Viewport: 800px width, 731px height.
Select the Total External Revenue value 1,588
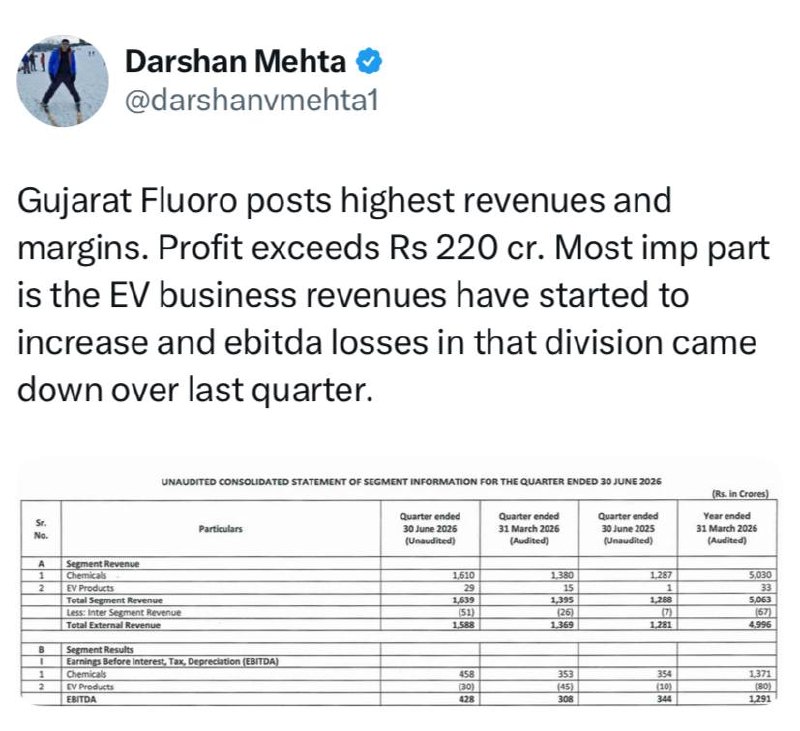[x=463, y=625]
